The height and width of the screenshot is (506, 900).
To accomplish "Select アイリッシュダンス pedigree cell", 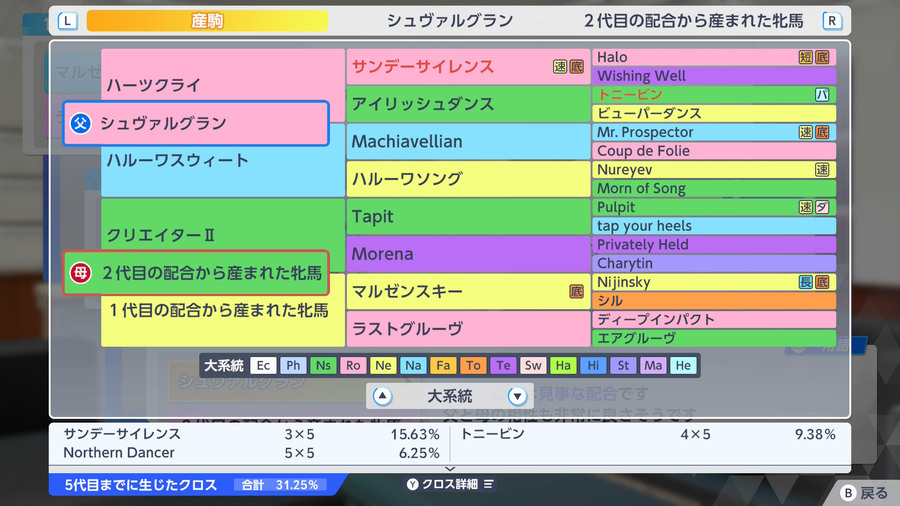I will point(468,104).
